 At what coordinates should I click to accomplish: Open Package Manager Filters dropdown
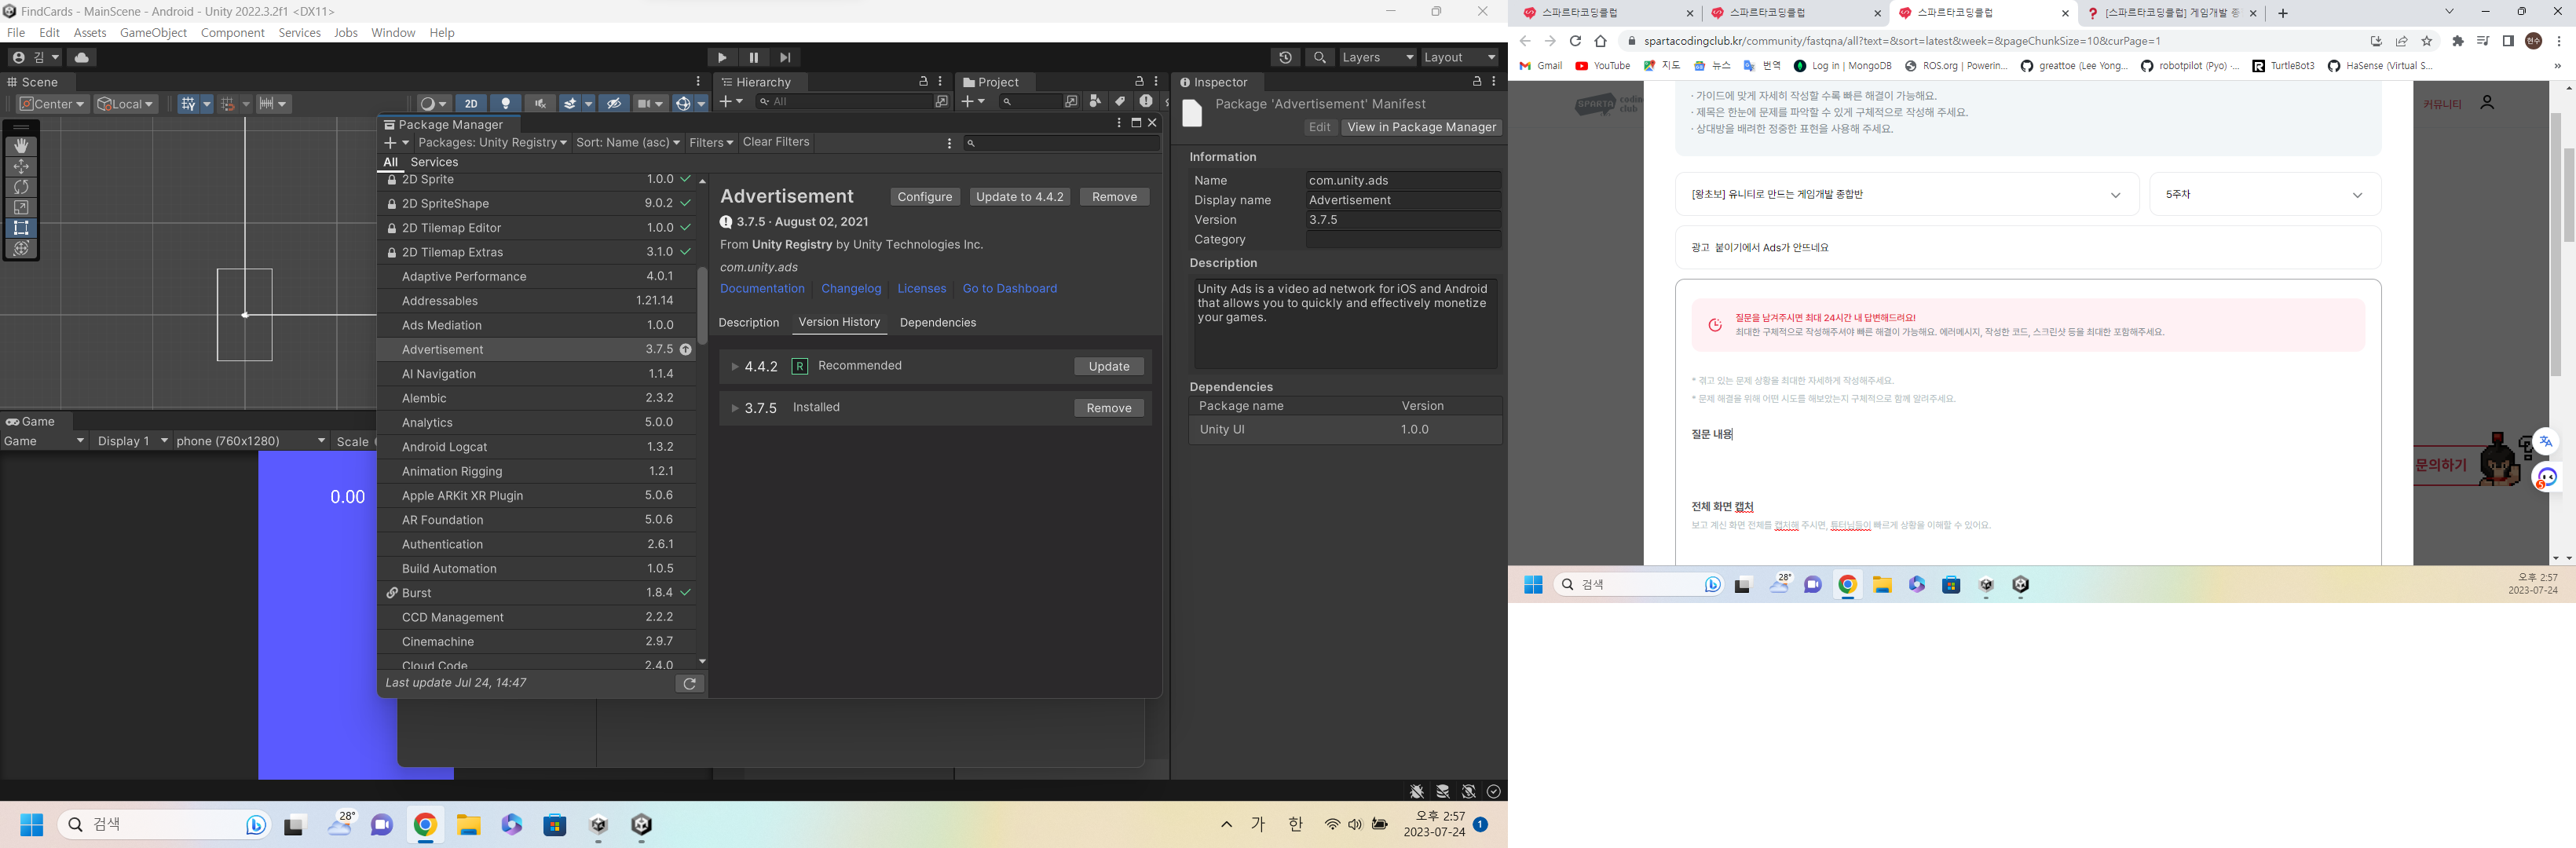(x=711, y=143)
